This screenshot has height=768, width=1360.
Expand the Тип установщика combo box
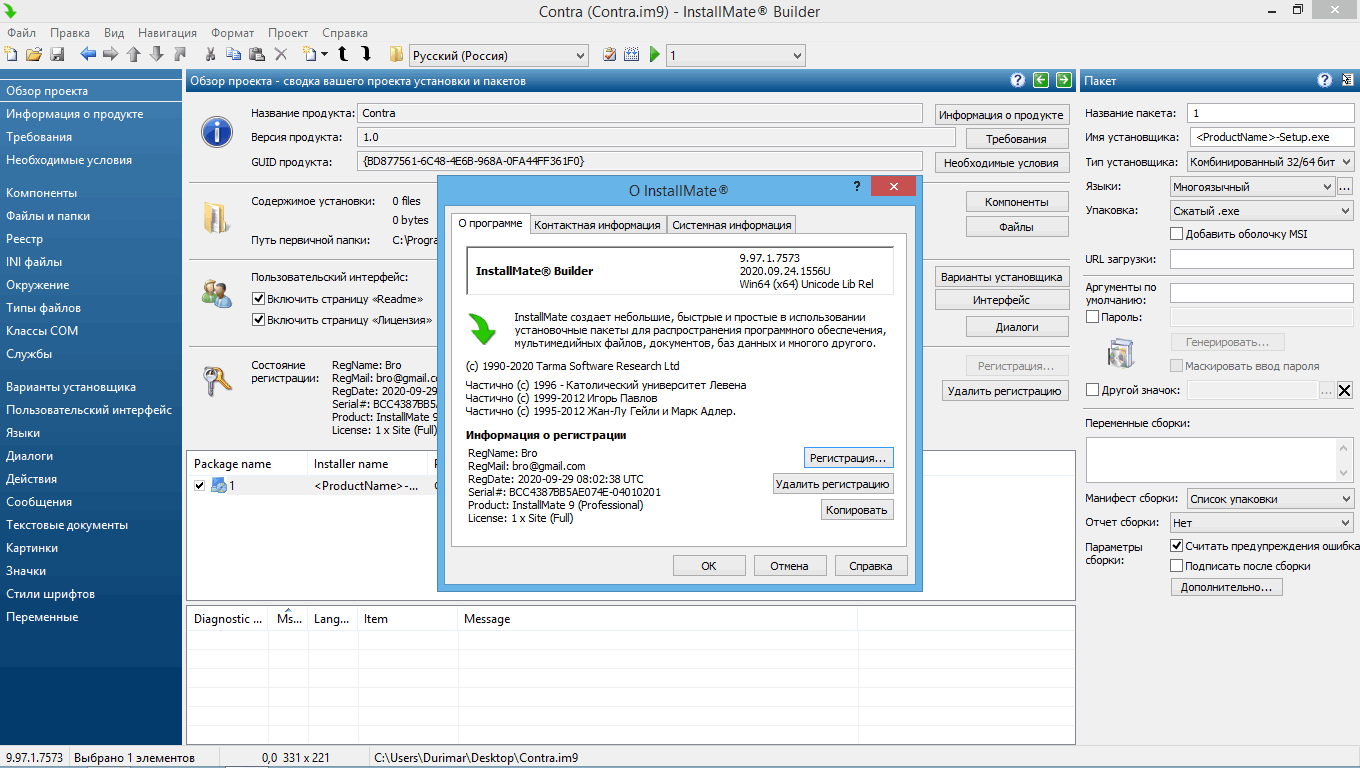pyautogui.click(x=1270, y=161)
